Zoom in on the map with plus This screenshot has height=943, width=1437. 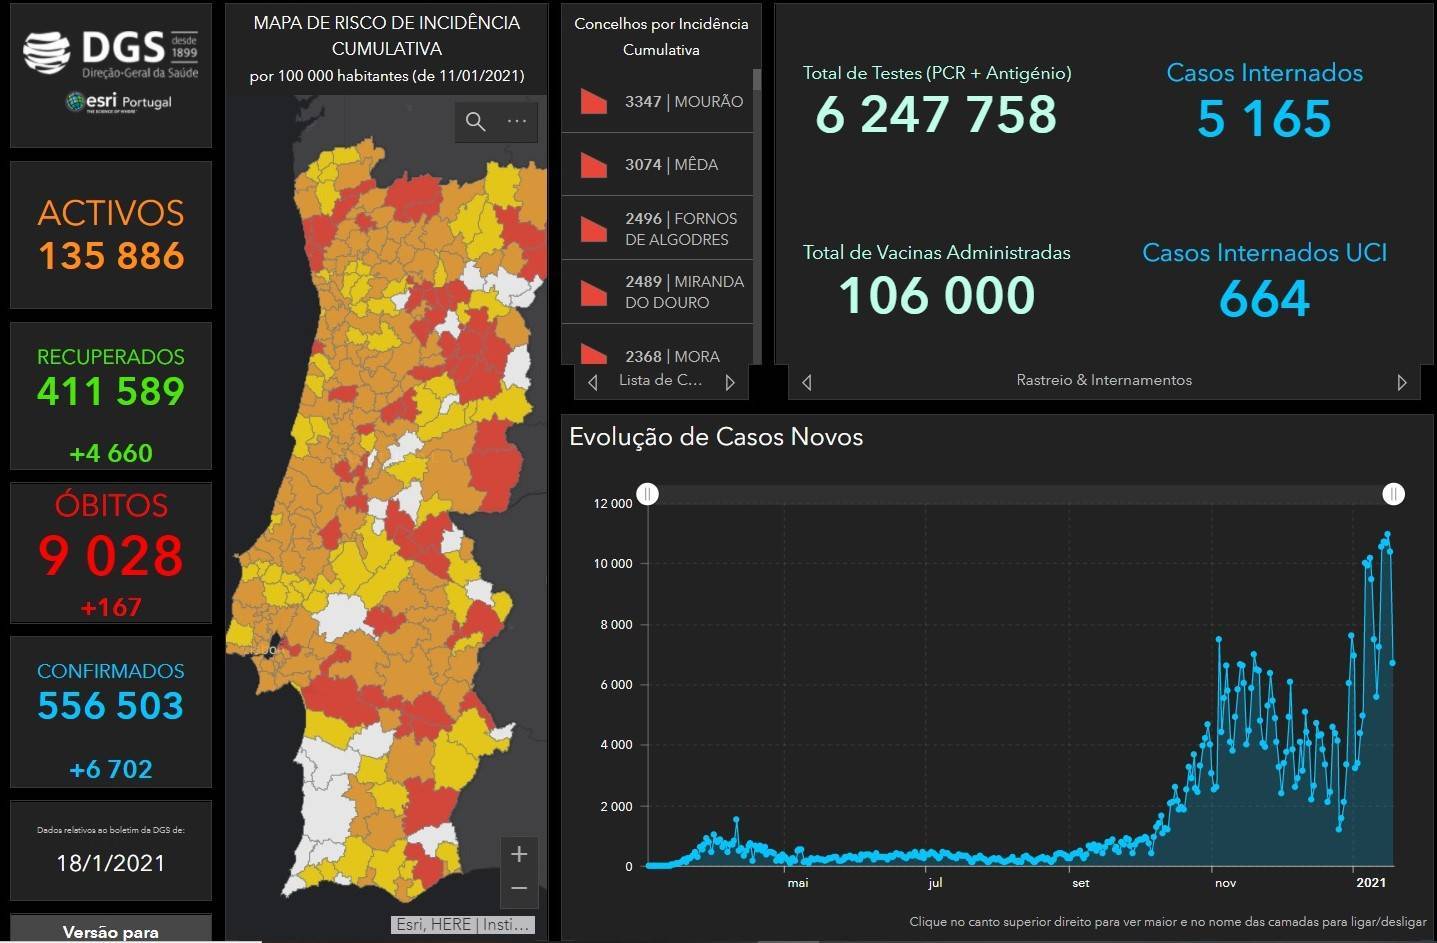click(x=519, y=854)
